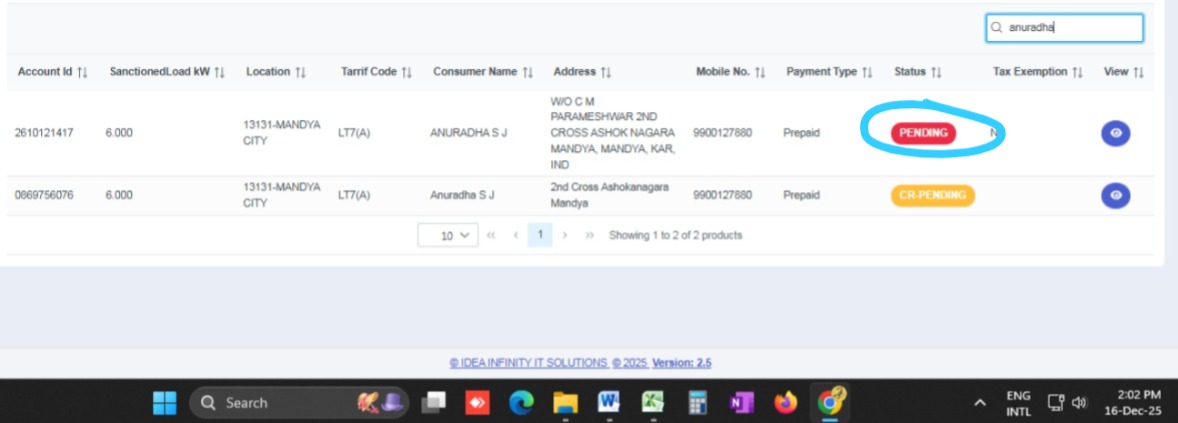
Task: Open Calculator from the taskbar
Action: point(697,403)
